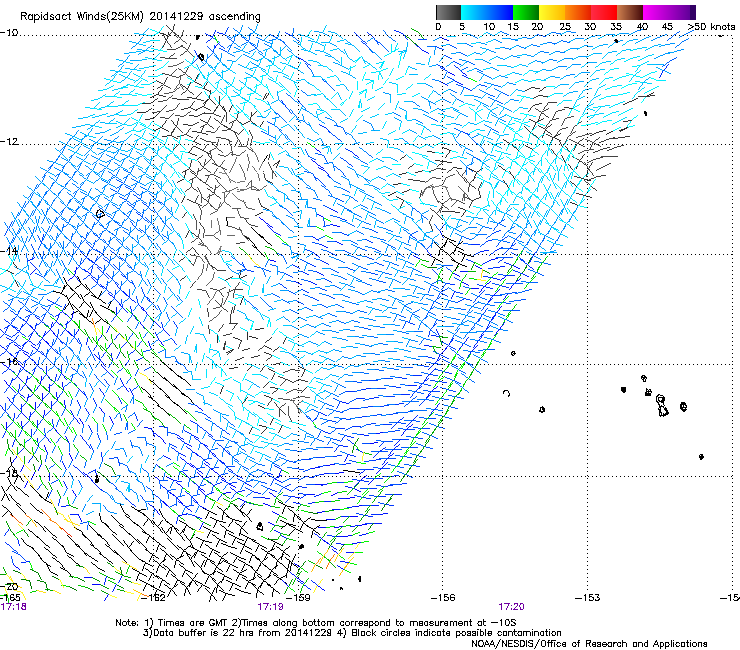Click the '>50 knots' legend label
The image size is (740, 650).
[x=711, y=27]
